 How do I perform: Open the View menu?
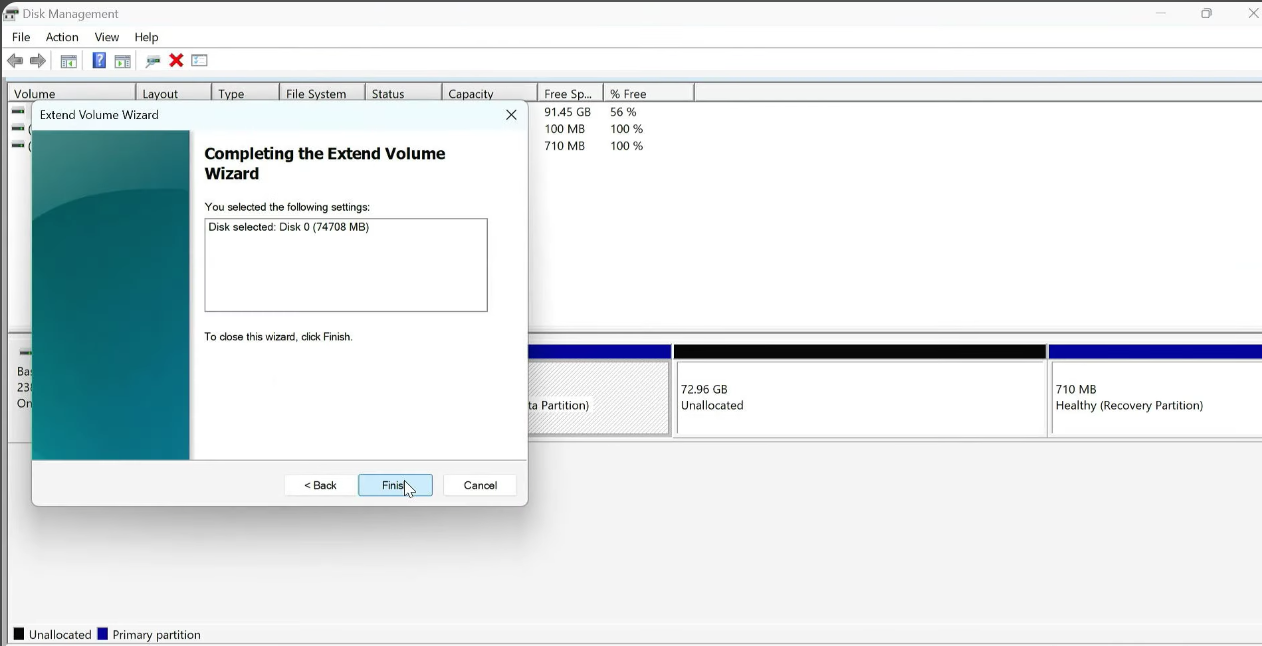pos(107,37)
